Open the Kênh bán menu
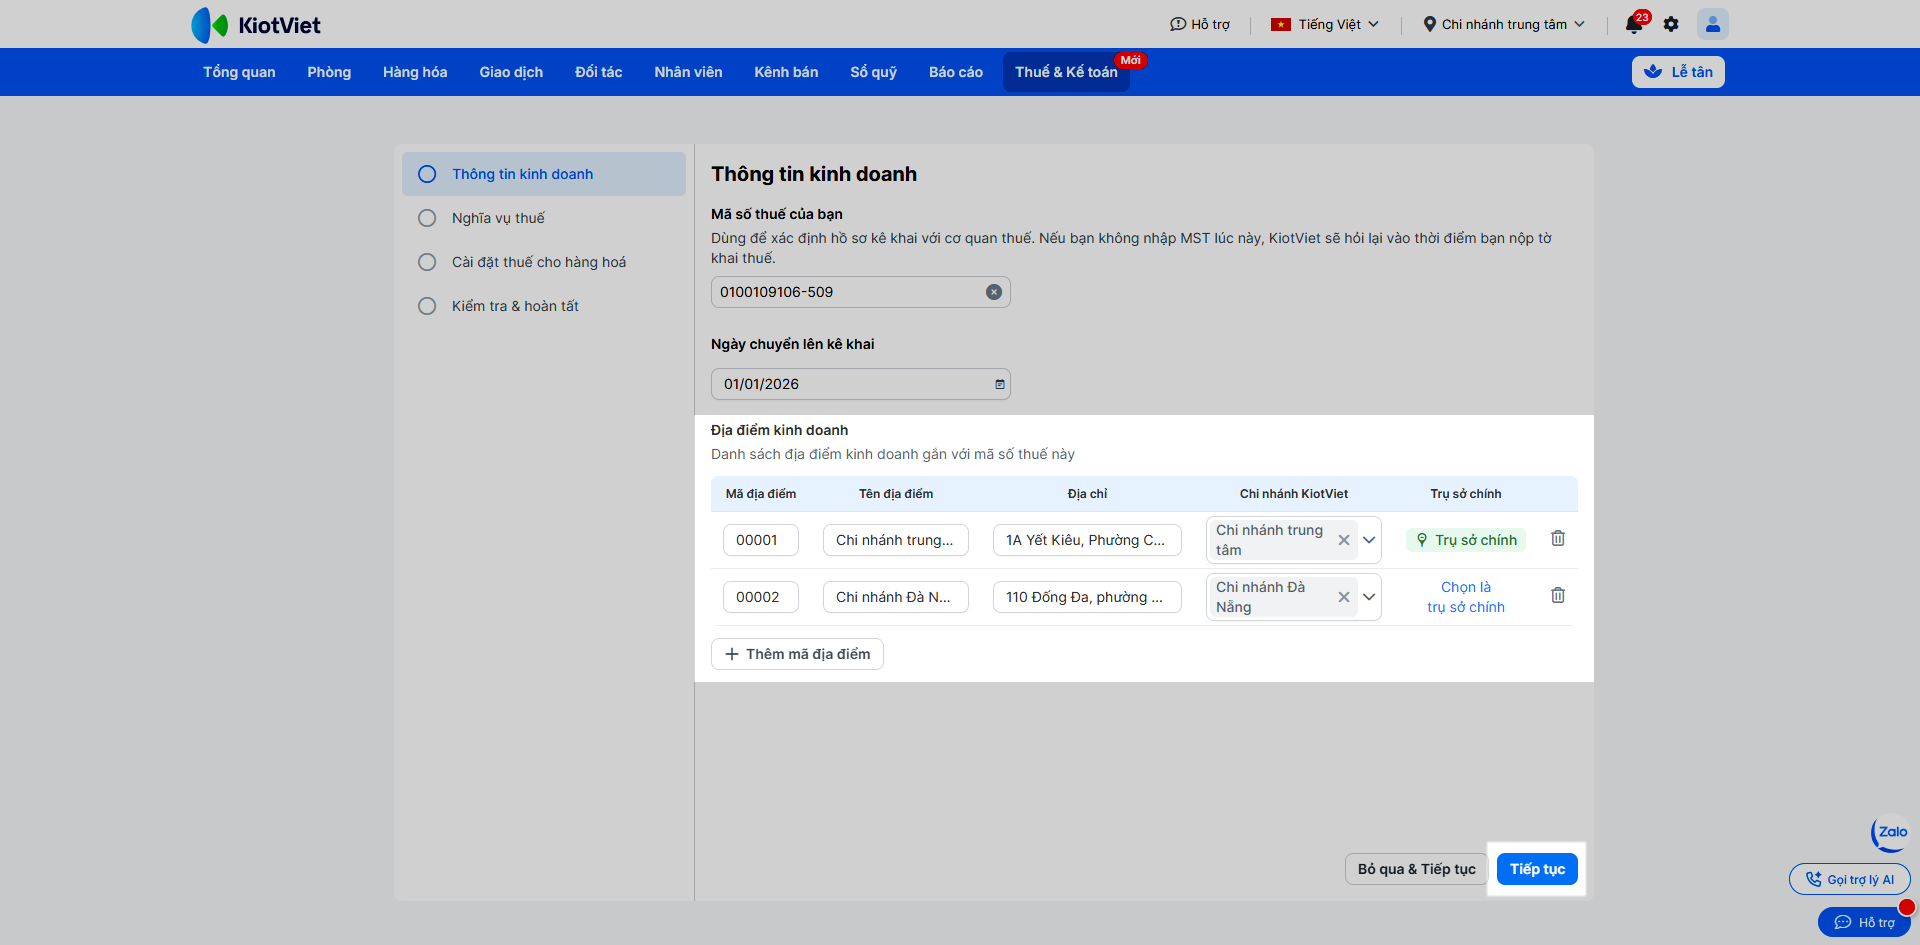 coord(786,72)
